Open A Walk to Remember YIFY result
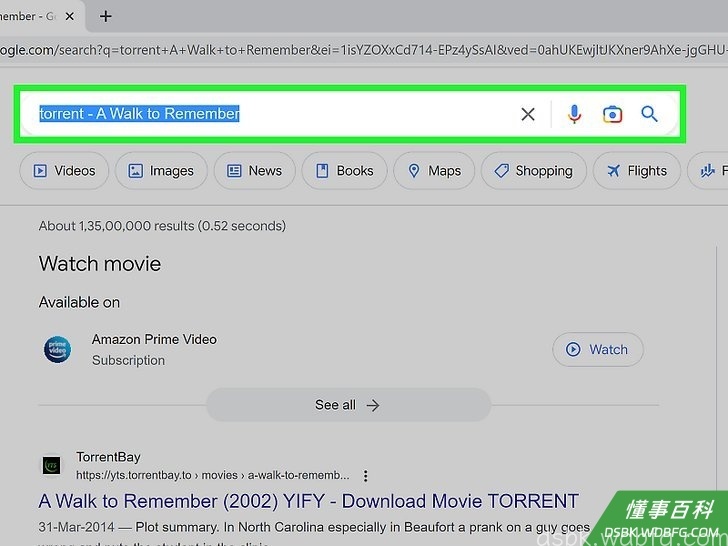Screen dimensions: 728x546 [x=308, y=501]
